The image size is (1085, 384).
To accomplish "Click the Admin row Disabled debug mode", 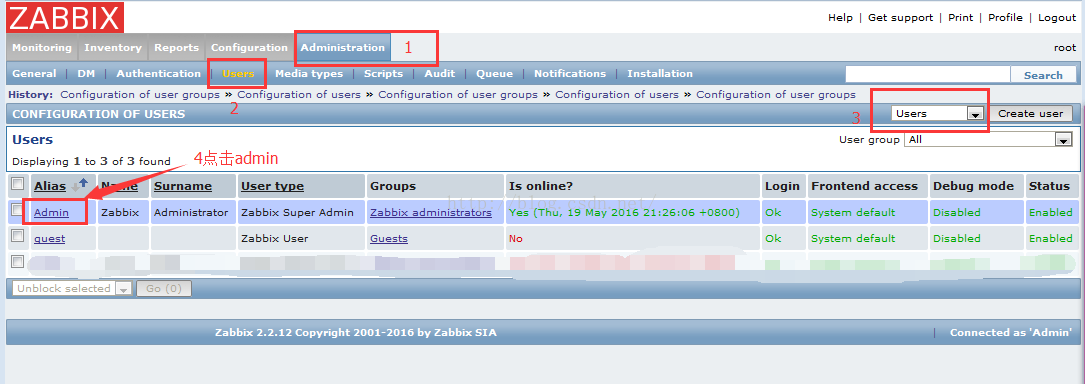I will (956, 212).
